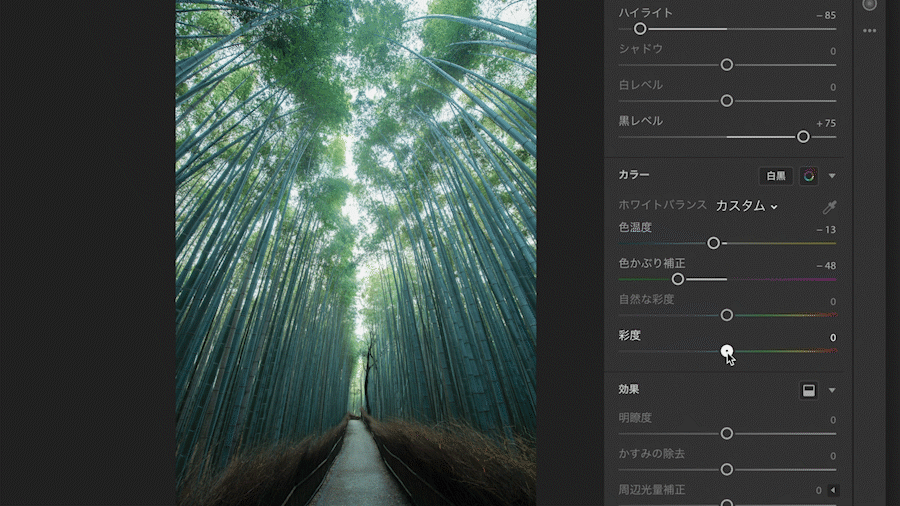Click the 彩度 slider handle
The height and width of the screenshot is (506, 900).
727,351
